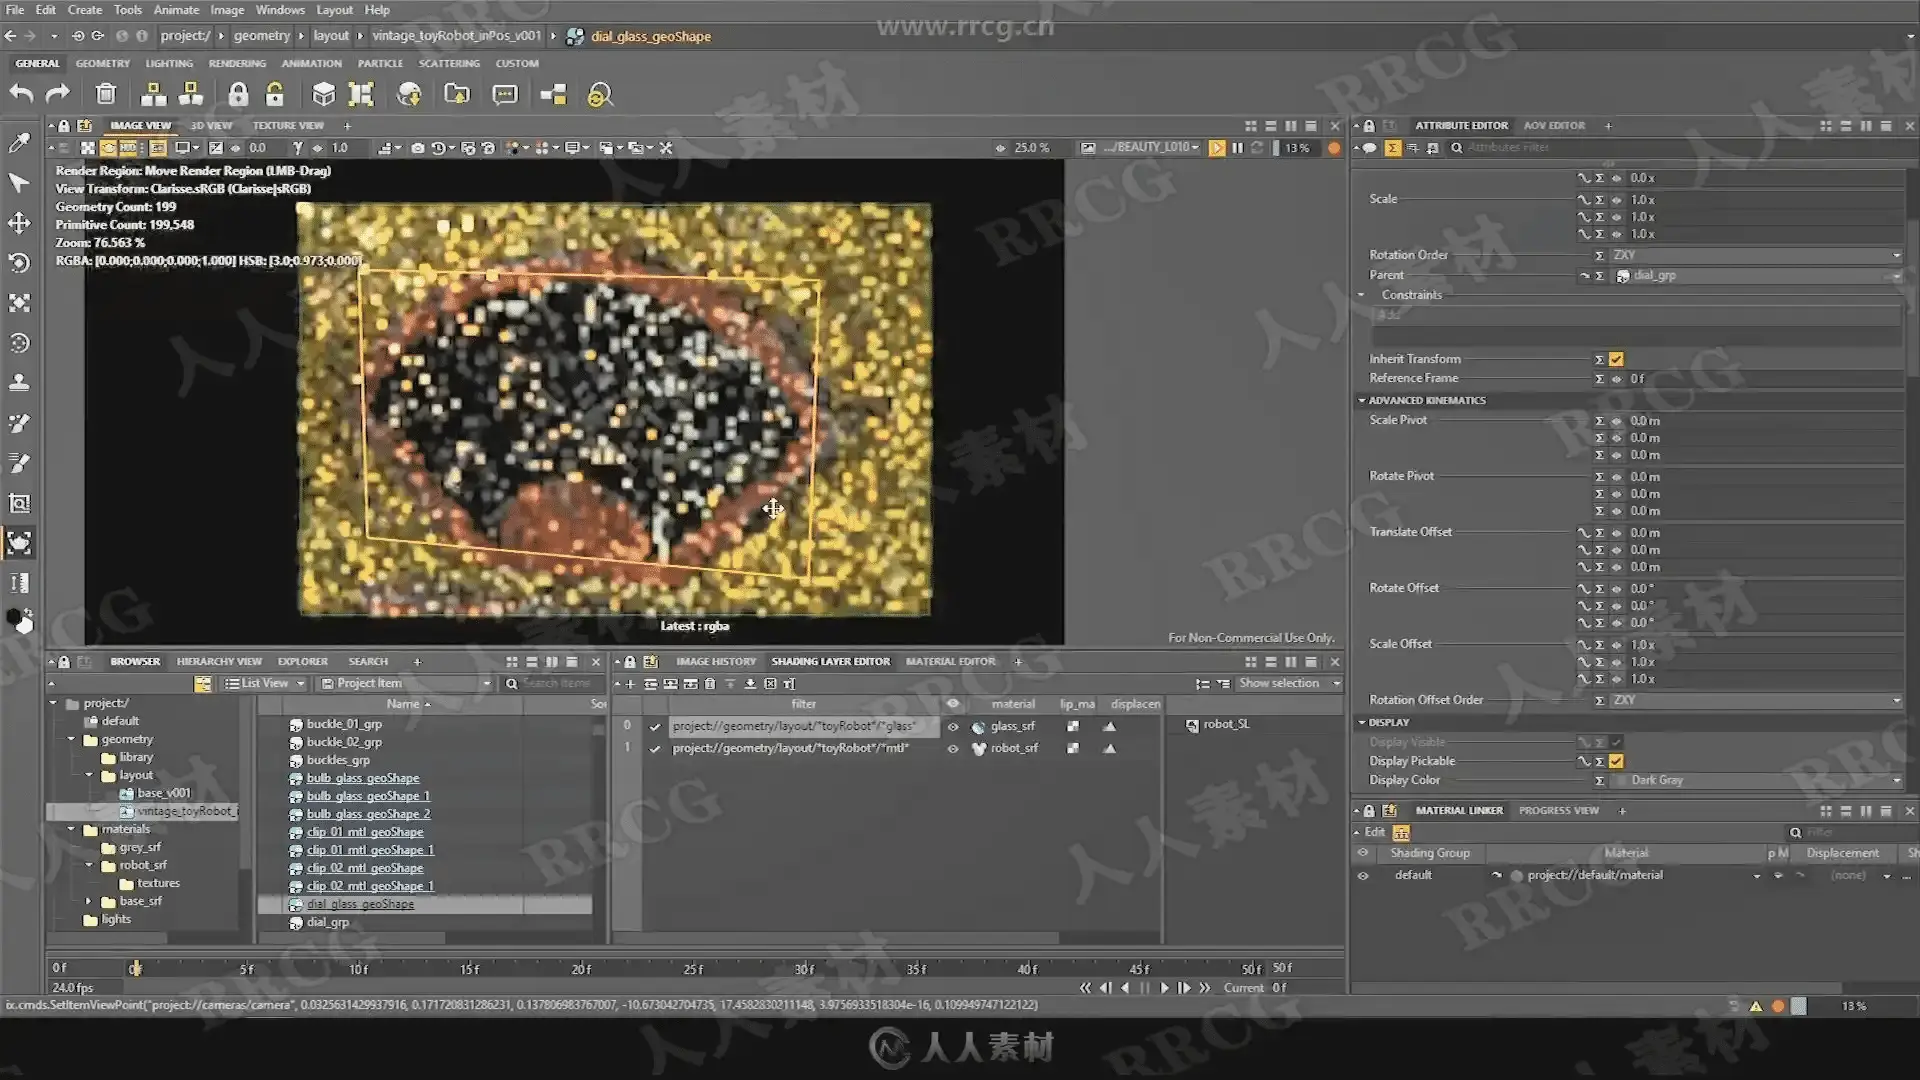Switch to the Lighting shelf tab
This screenshot has width=1920, height=1080.
click(x=169, y=63)
